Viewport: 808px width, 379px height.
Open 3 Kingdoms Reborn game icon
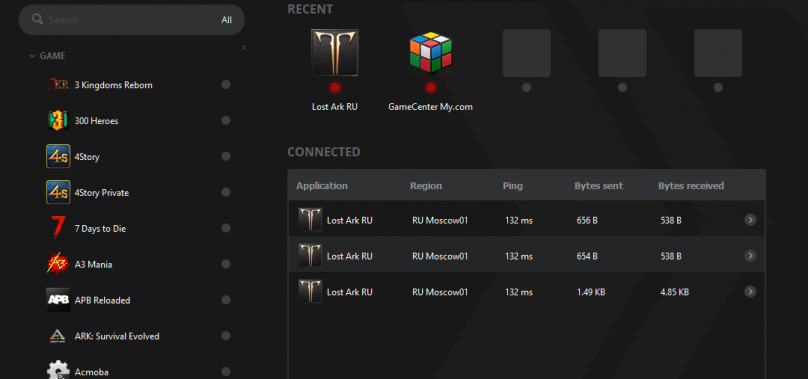(x=58, y=85)
